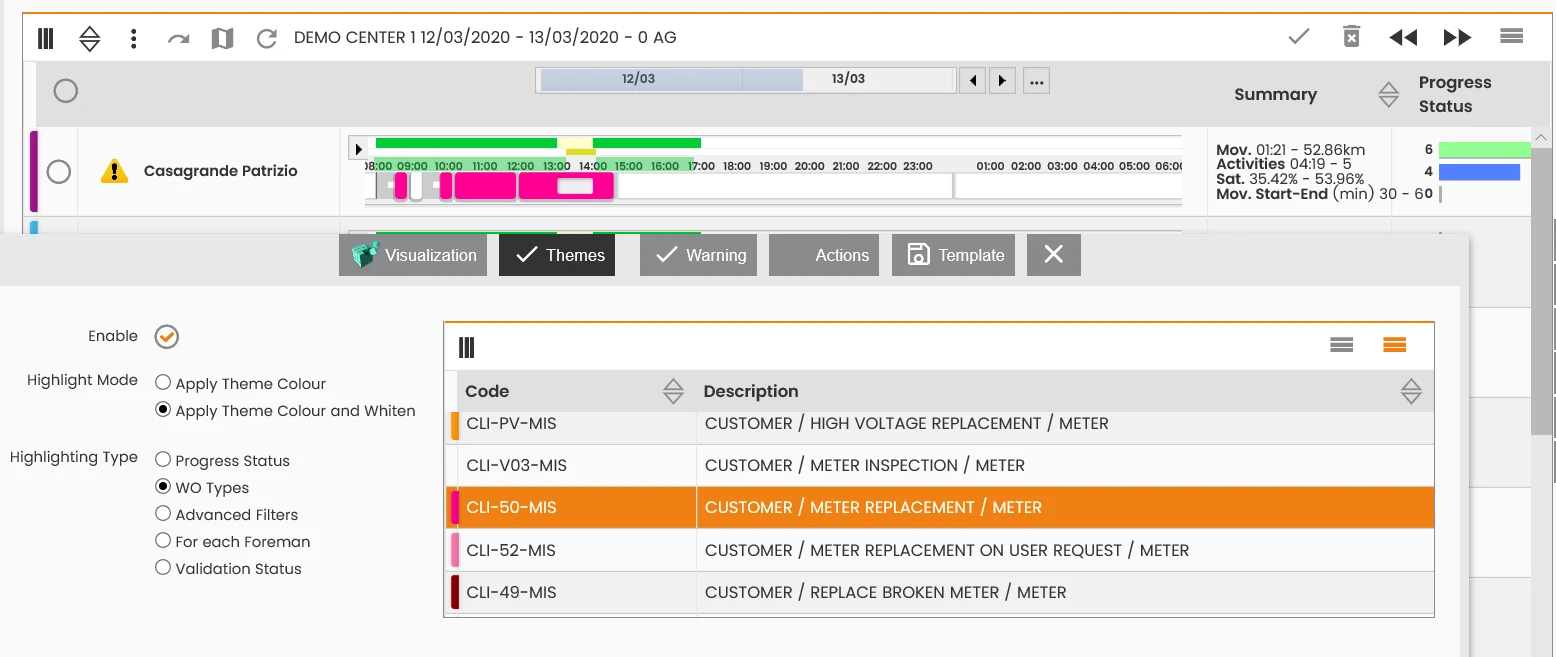Click the sort arrows icon in main toolbar
The height and width of the screenshot is (657, 1556).
[90, 38]
